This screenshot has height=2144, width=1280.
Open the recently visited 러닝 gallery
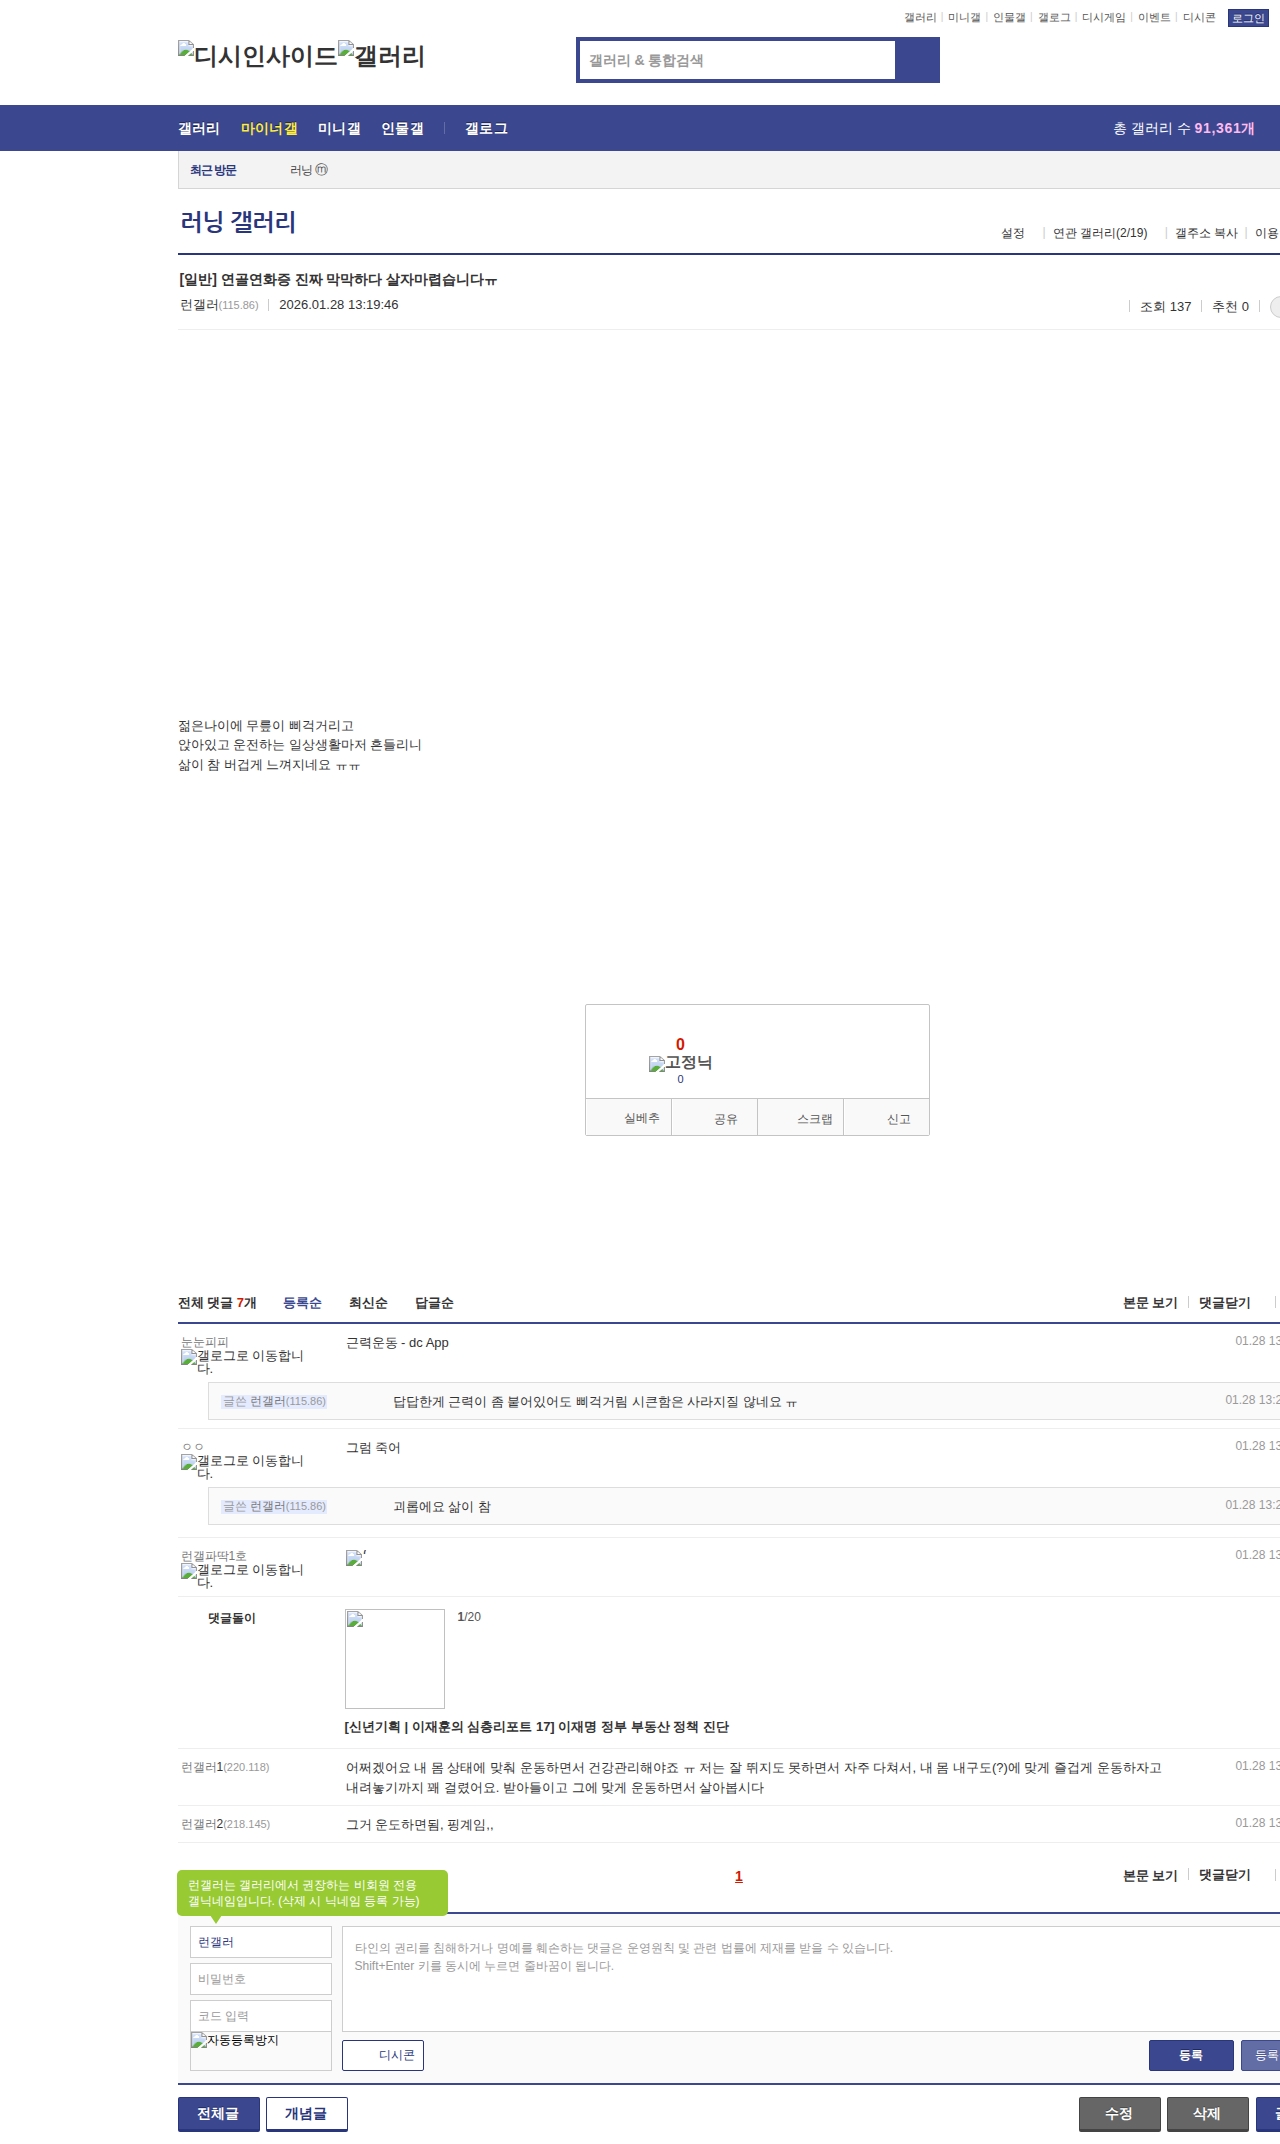pyautogui.click(x=301, y=171)
